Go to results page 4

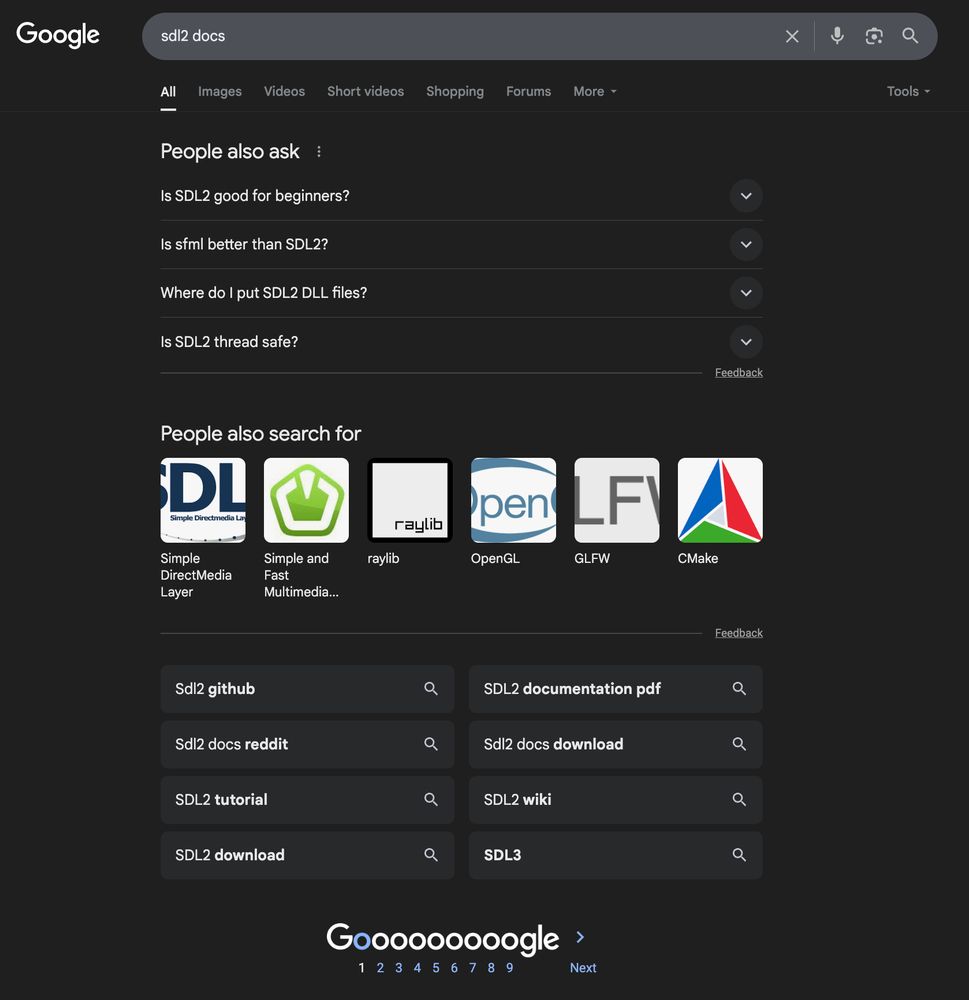pyautogui.click(x=417, y=967)
